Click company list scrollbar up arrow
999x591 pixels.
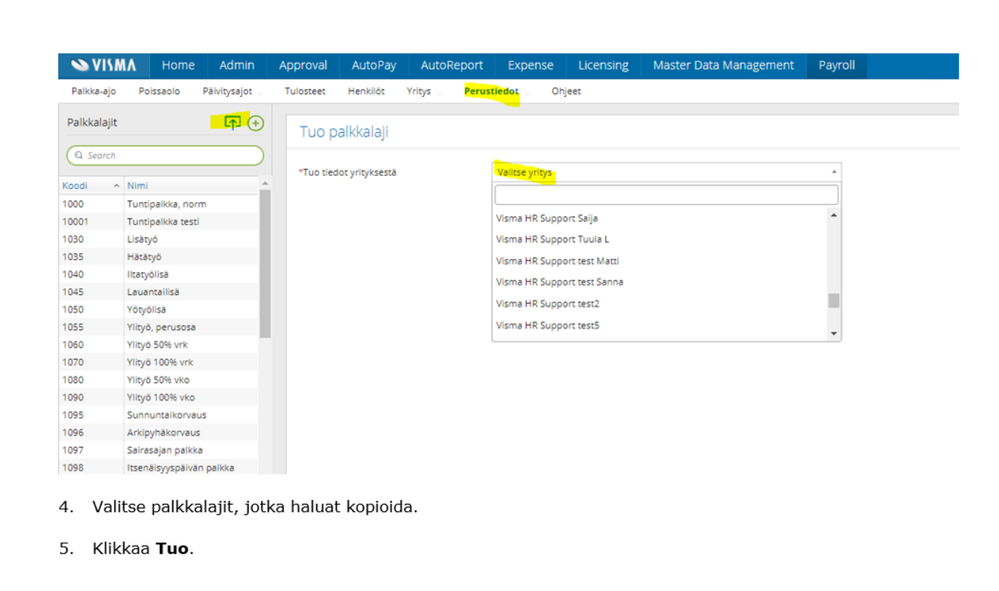click(833, 215)
